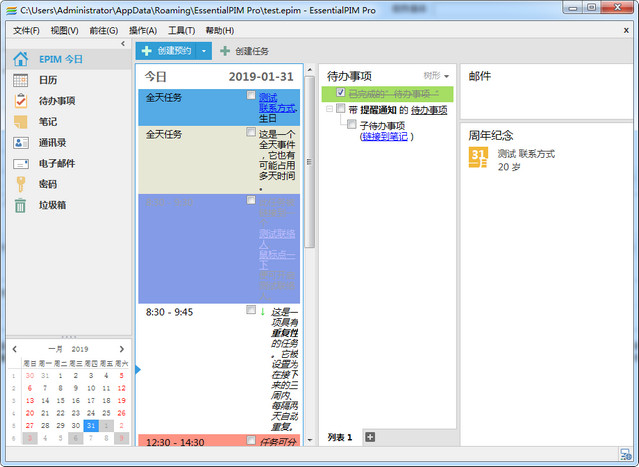Open the Notes sticky-note icon
This screenshot has width=639, height=467.
coord(20,122)
